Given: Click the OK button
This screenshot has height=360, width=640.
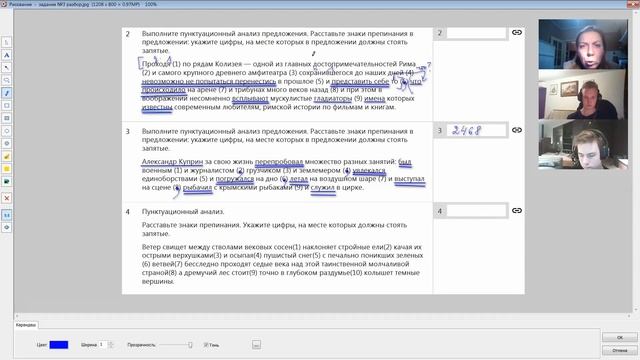Looking at the screenshot, I should (x=620, y=338).
